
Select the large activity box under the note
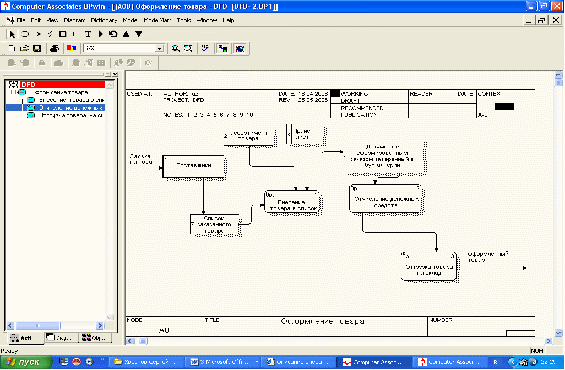click(x=386, y=199)
